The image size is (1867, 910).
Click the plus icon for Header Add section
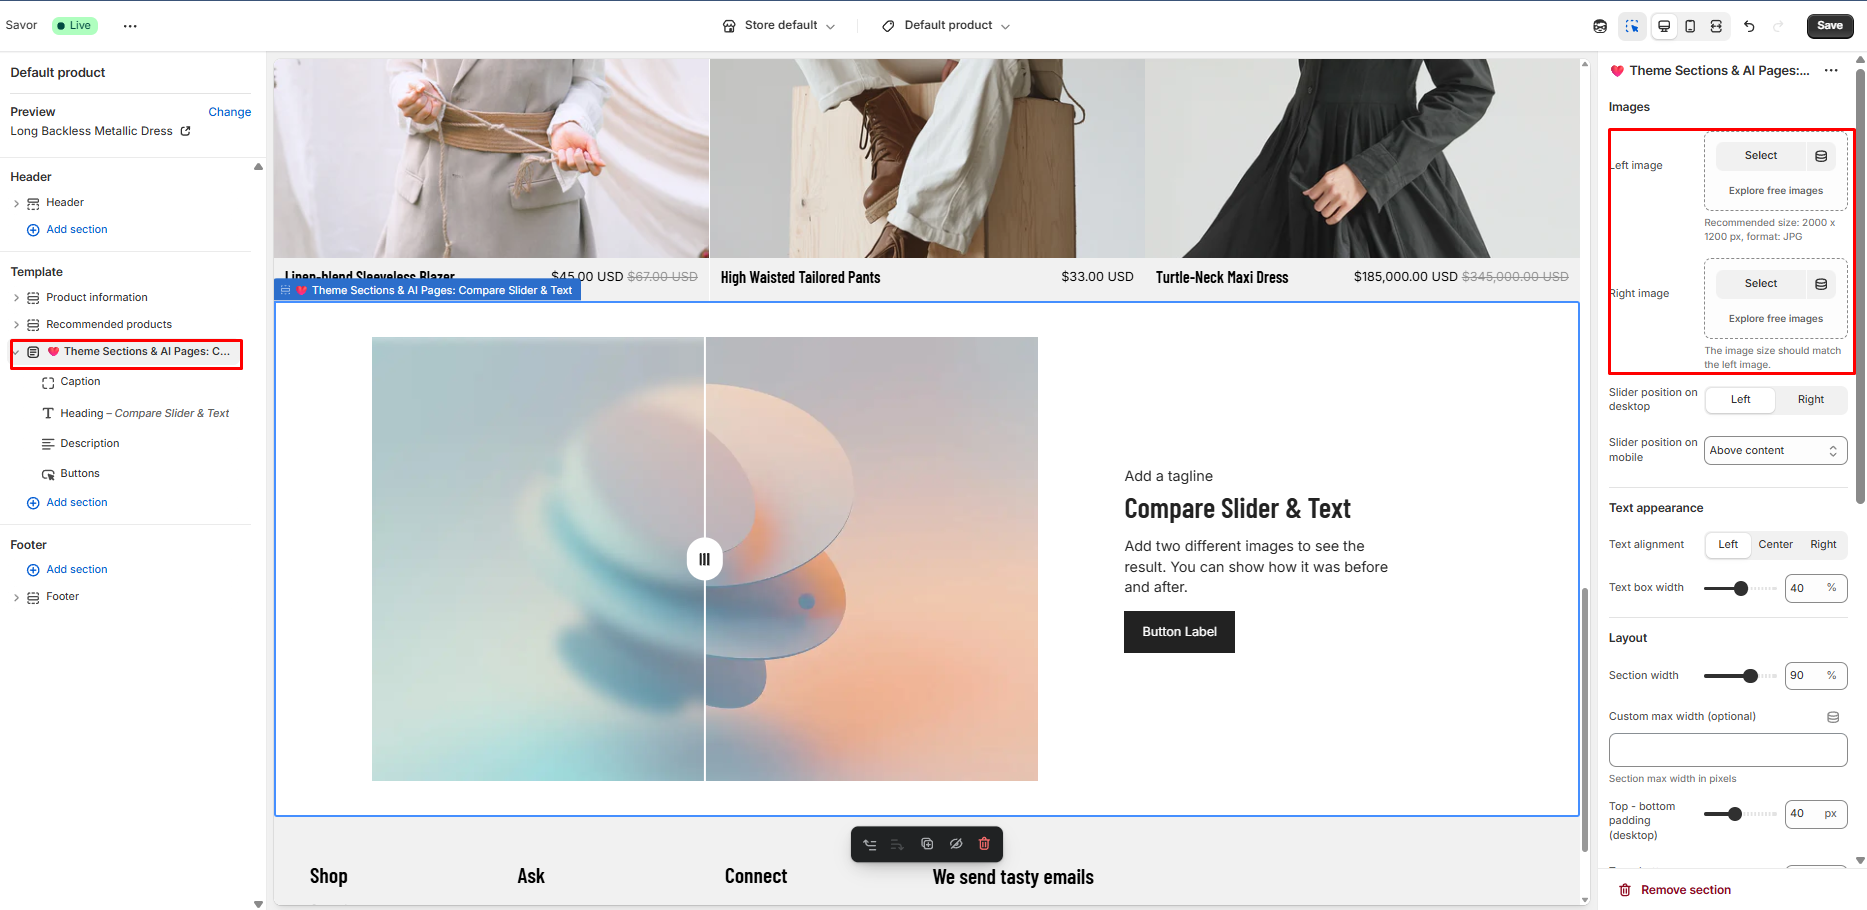coord(33,230)
